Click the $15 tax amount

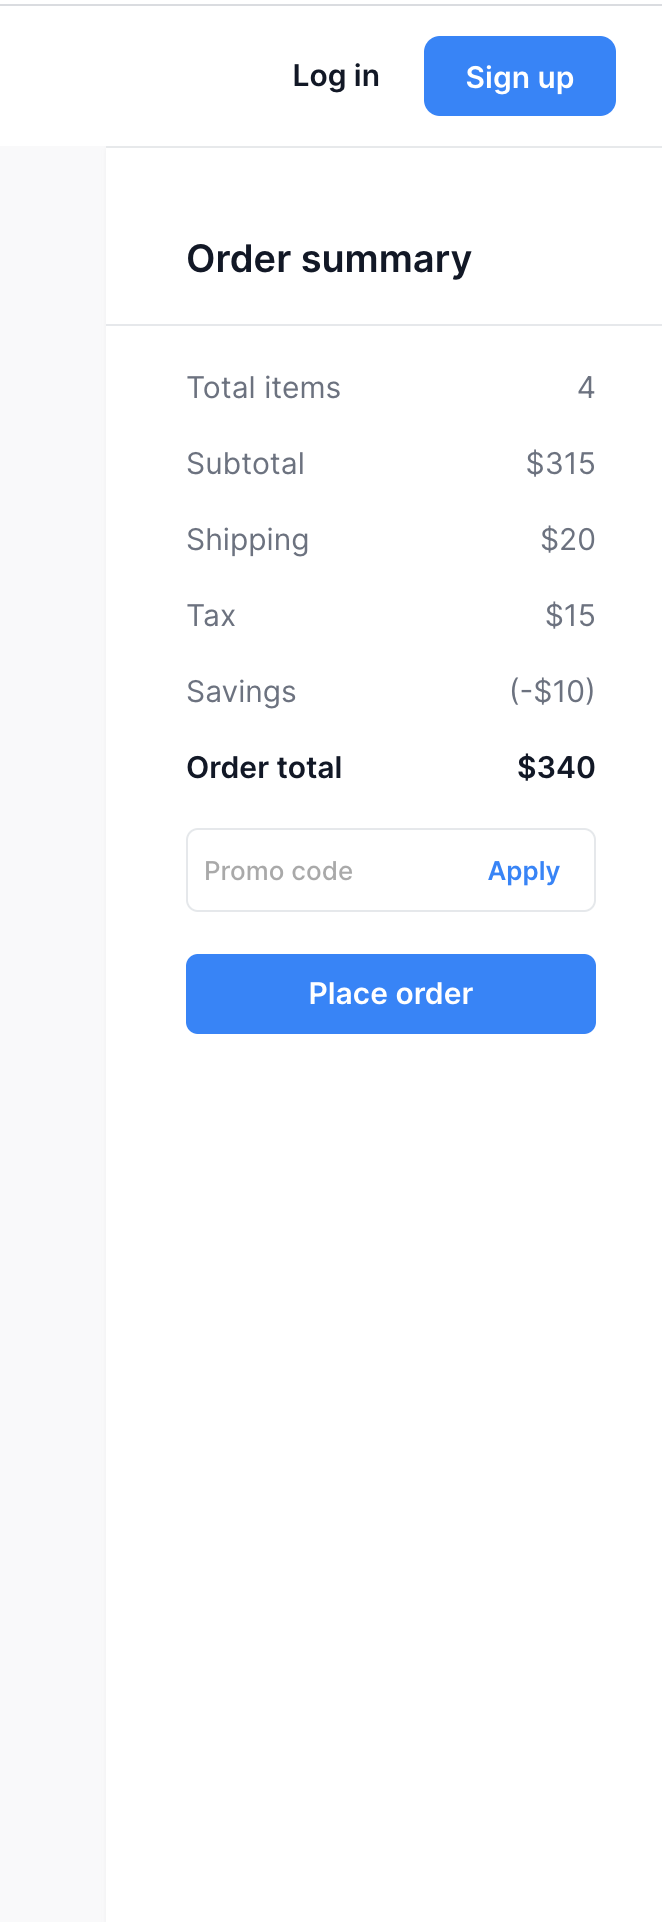point(570,616)
